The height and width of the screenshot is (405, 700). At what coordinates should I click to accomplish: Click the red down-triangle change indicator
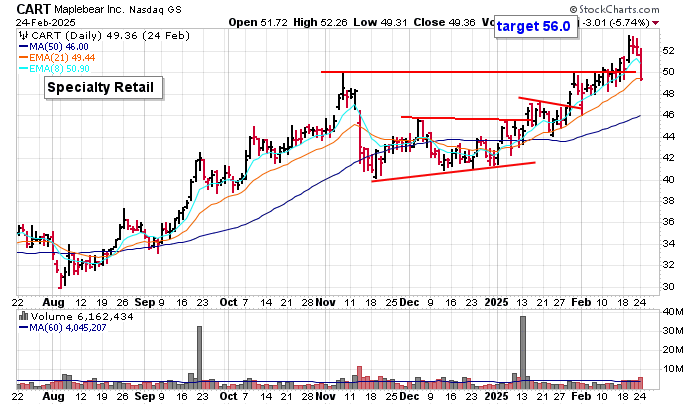pos(655,23)
